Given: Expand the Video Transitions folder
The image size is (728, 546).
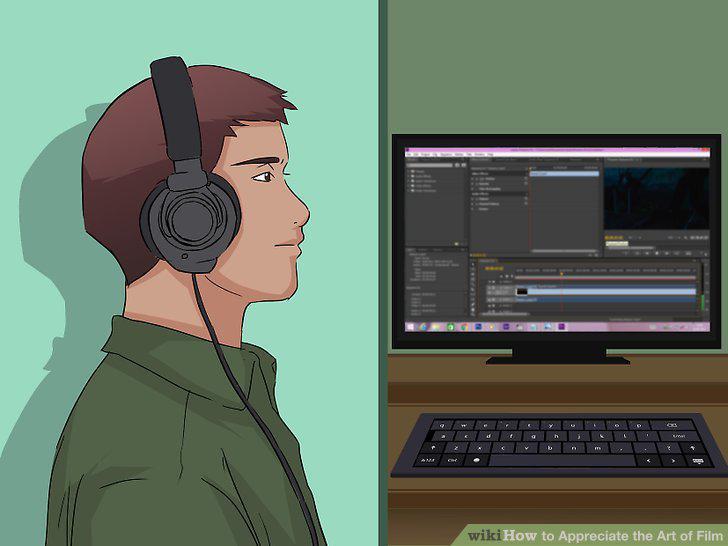Looking at the screenshot, I should click(409, 191).
